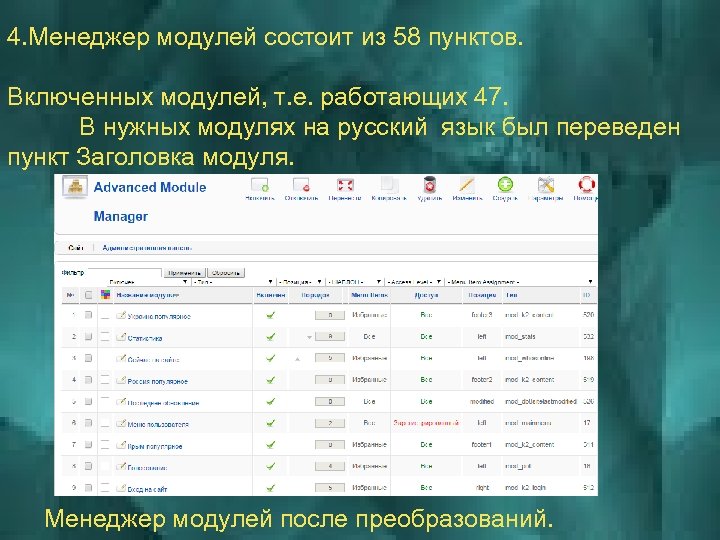Click the Delete (Удалить) trash icon

(x=430, y=185)
